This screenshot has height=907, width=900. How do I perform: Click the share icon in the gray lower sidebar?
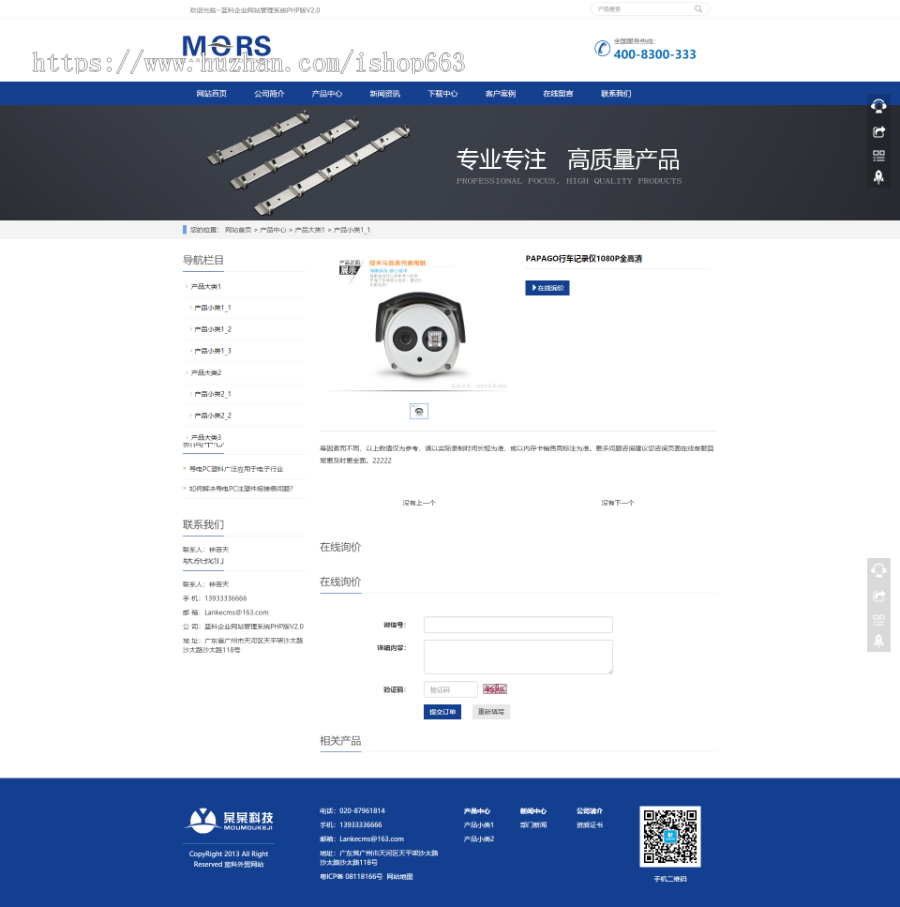pos(880,596)
